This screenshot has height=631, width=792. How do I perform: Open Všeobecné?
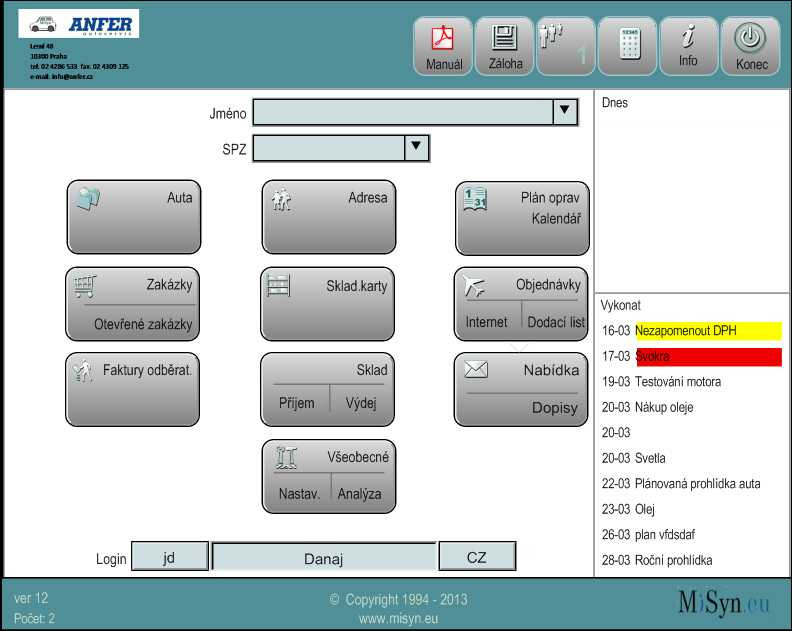[358, 457]
